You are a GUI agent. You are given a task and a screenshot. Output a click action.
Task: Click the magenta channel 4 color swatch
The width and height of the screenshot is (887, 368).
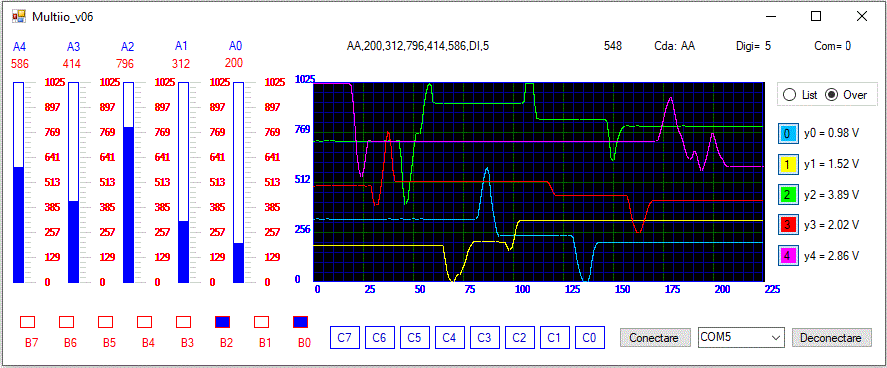click(787, 255)
